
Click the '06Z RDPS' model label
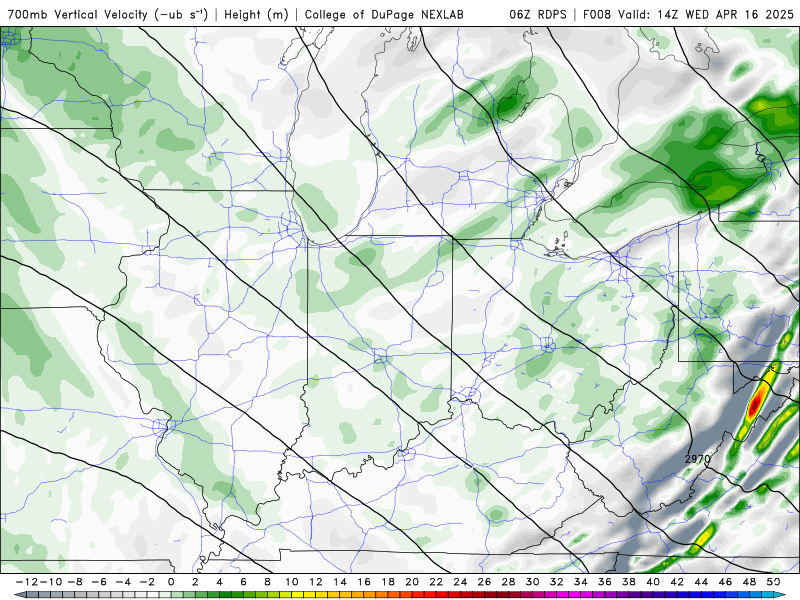[538, 15]
